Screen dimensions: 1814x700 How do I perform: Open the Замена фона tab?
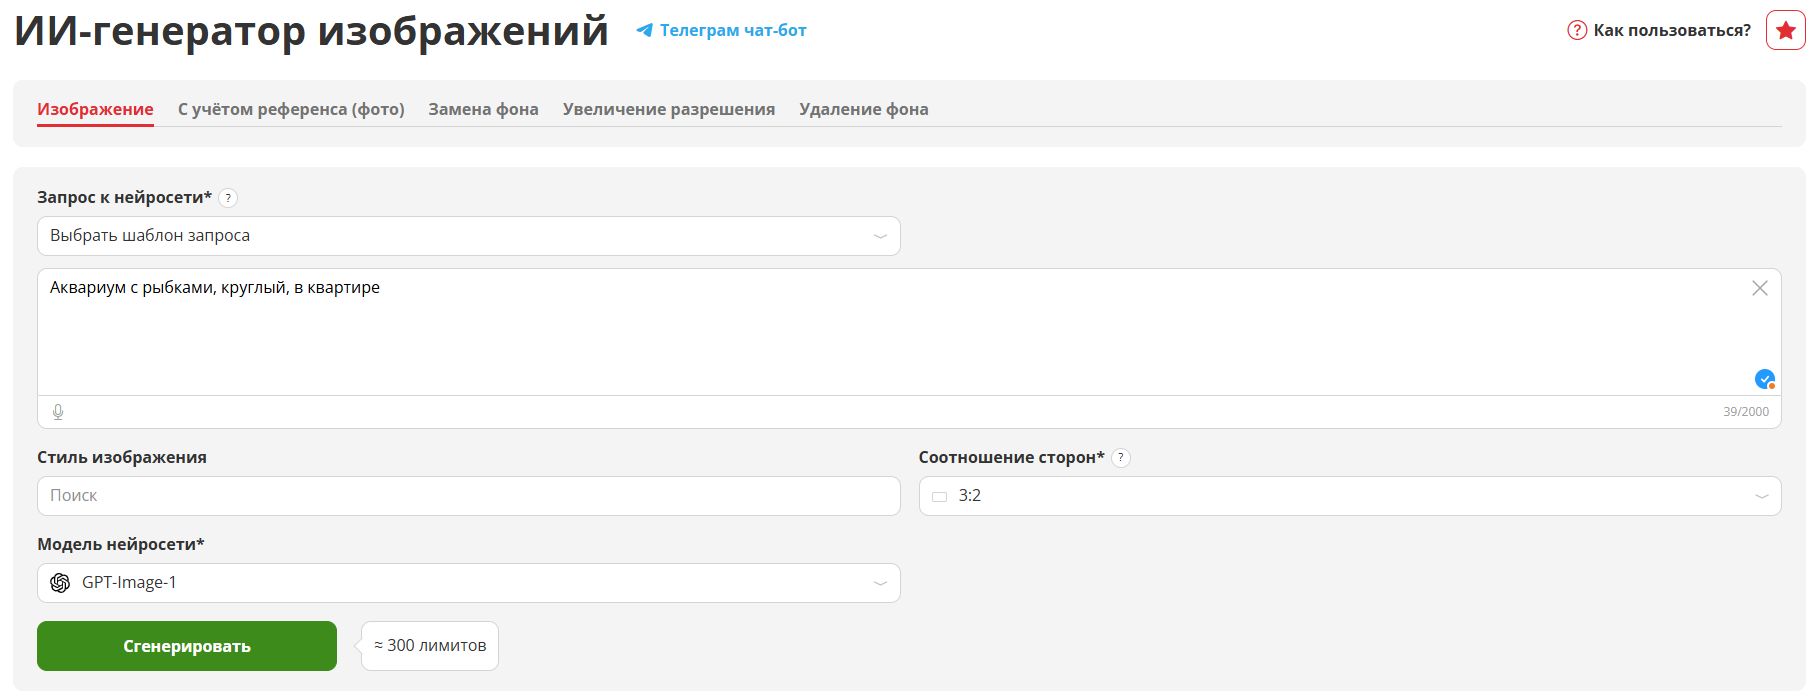483,109
